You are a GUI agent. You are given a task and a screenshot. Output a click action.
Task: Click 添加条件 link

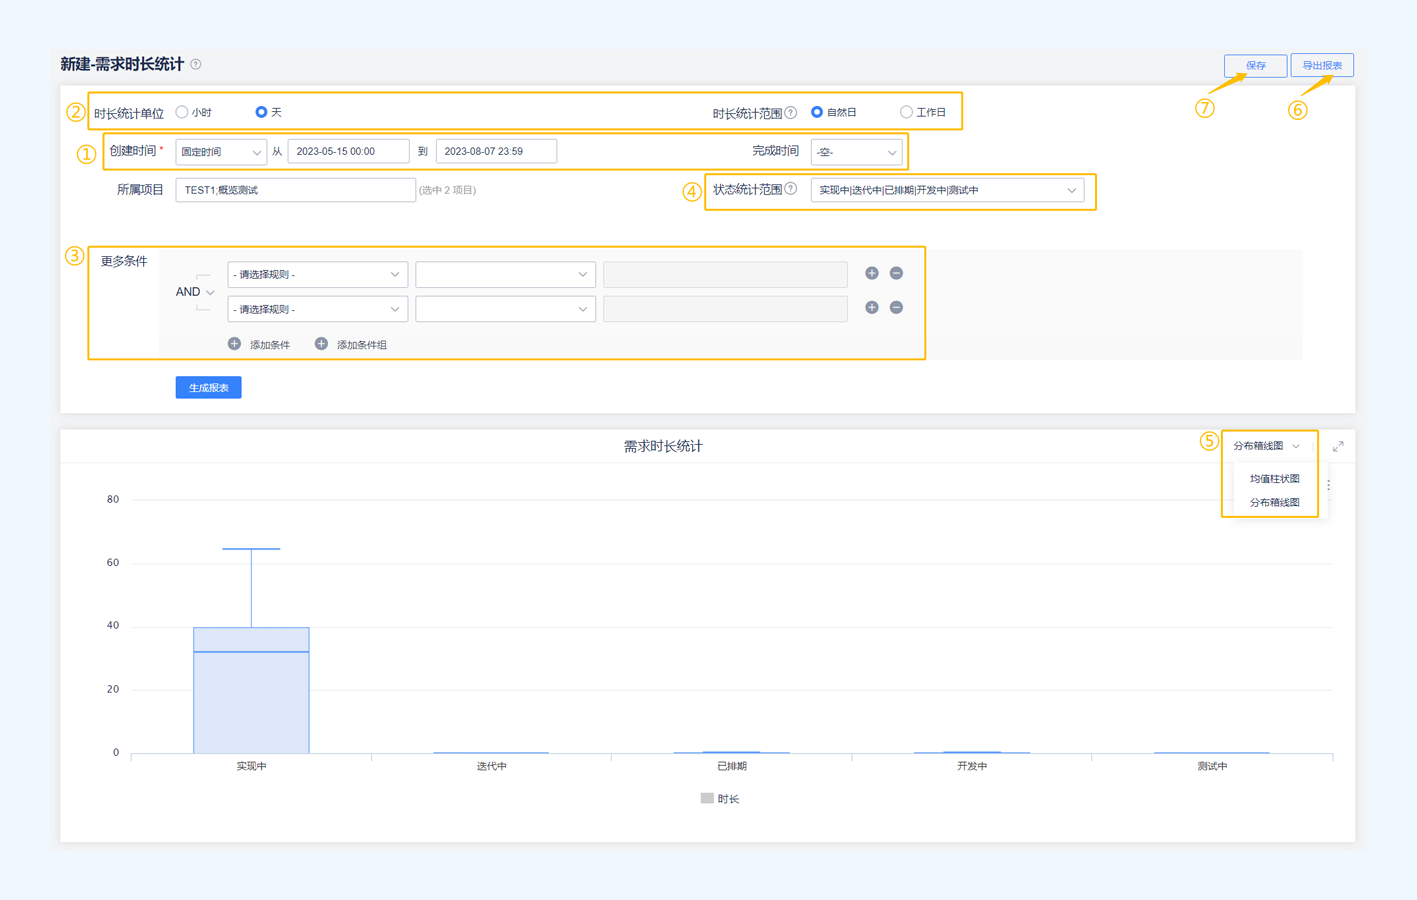coord(270,344)
